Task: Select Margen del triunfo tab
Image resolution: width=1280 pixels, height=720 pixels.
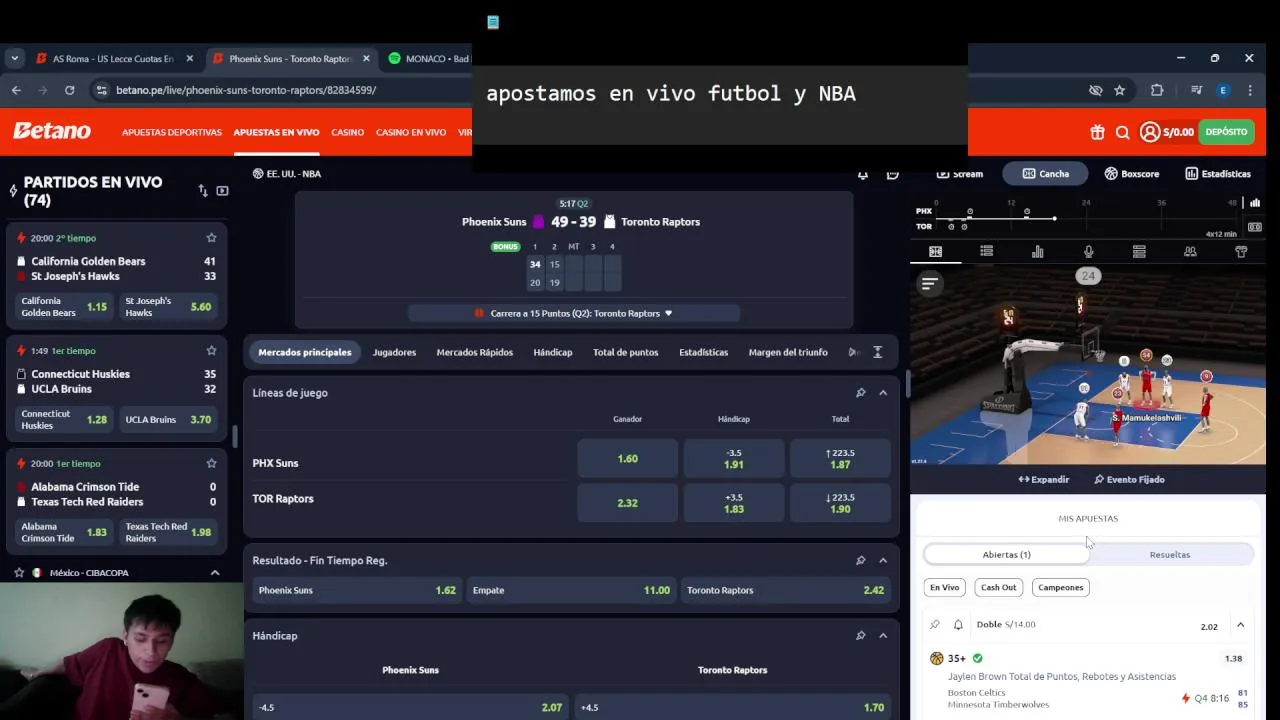Action: click(788, 352)
